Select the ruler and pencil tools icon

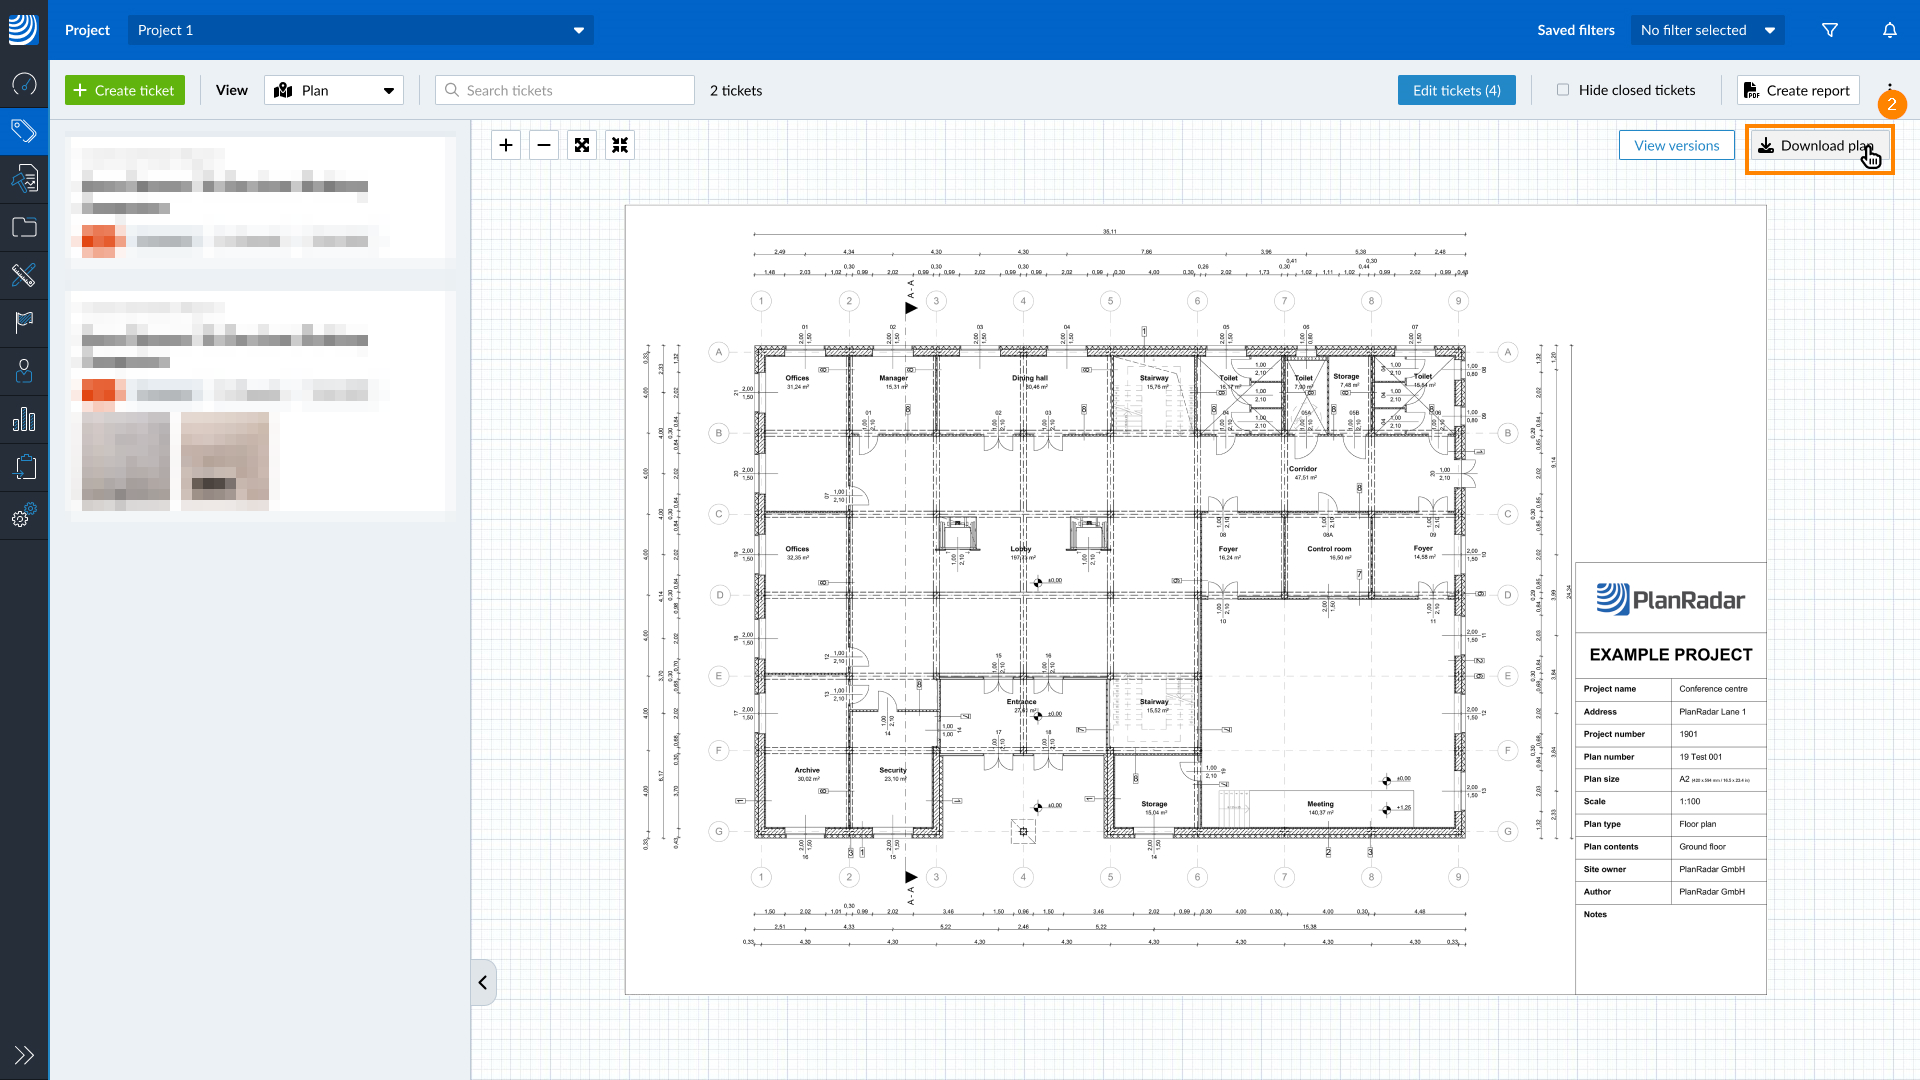[x=24, y=274]
